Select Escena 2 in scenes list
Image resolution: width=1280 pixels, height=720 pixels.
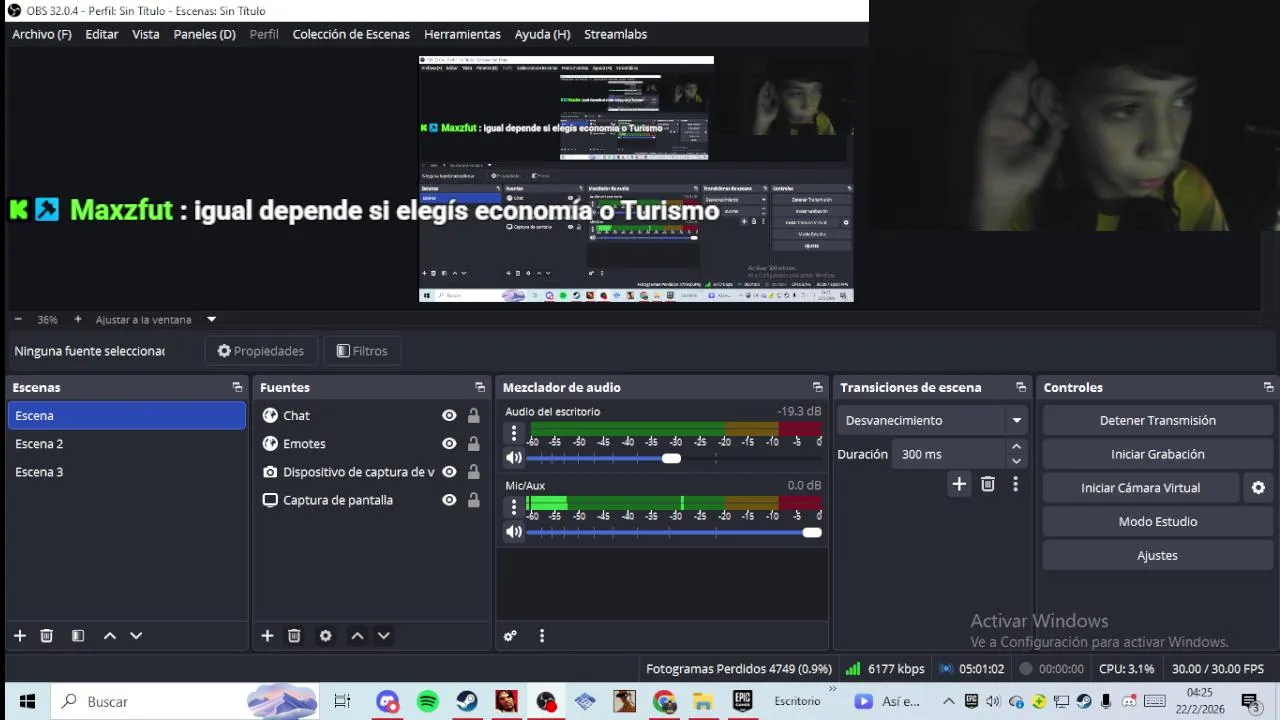point(126,444)
